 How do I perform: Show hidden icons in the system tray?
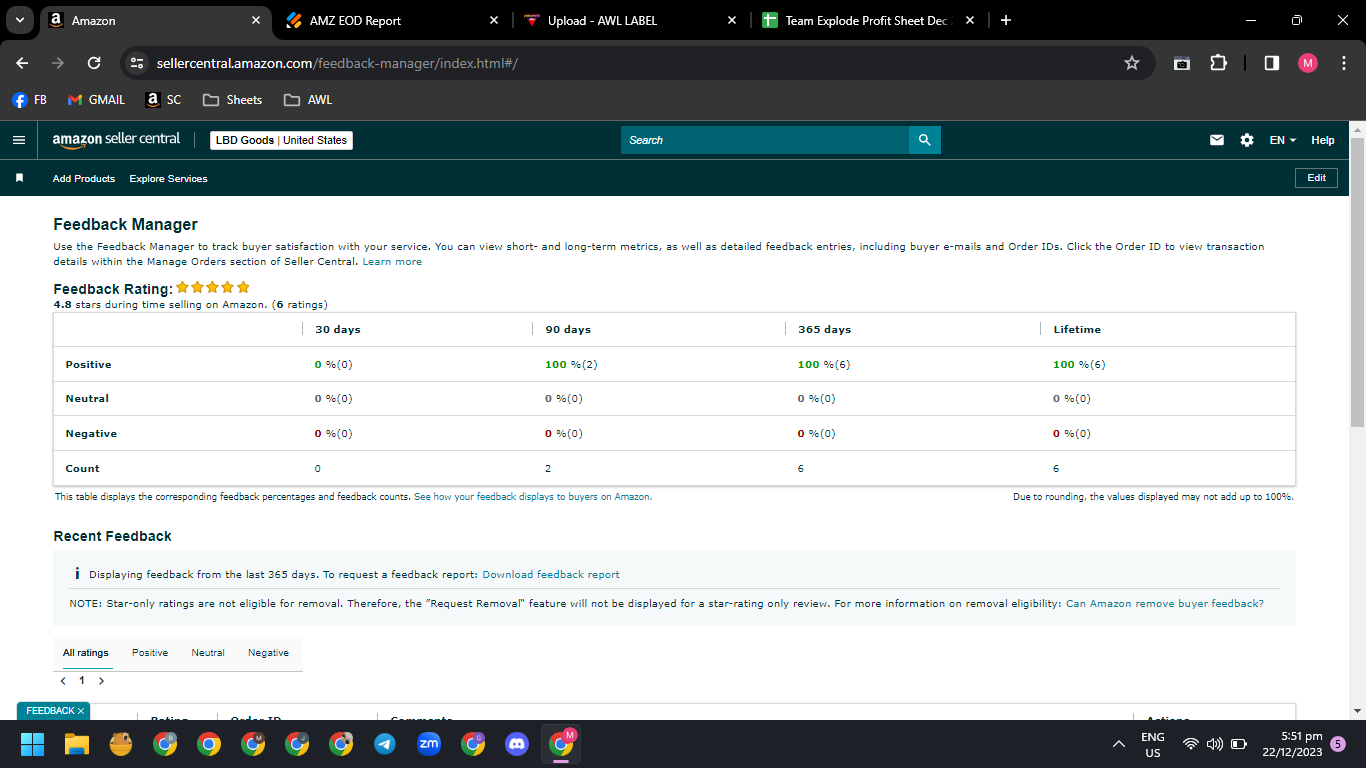[x=1119, y=744]
